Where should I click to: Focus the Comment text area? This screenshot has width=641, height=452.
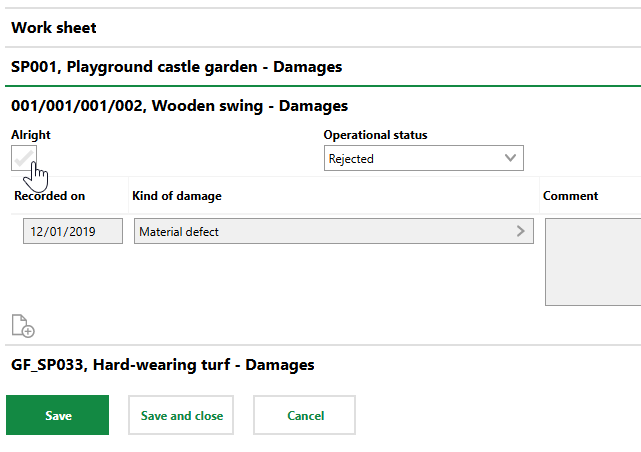tap(592, 262)
